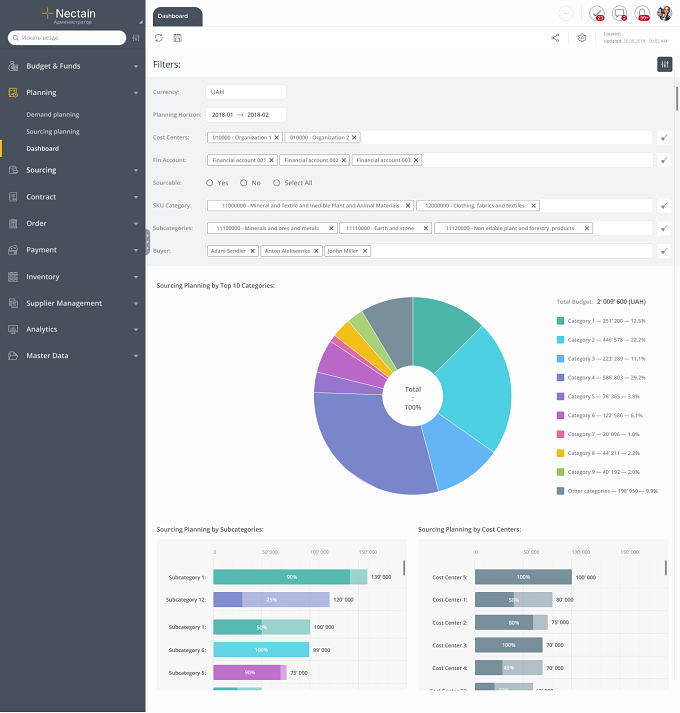Select the Sourcable No radio button
The width and height of the screenshot is (680, 713).
(x=244, y=183)
